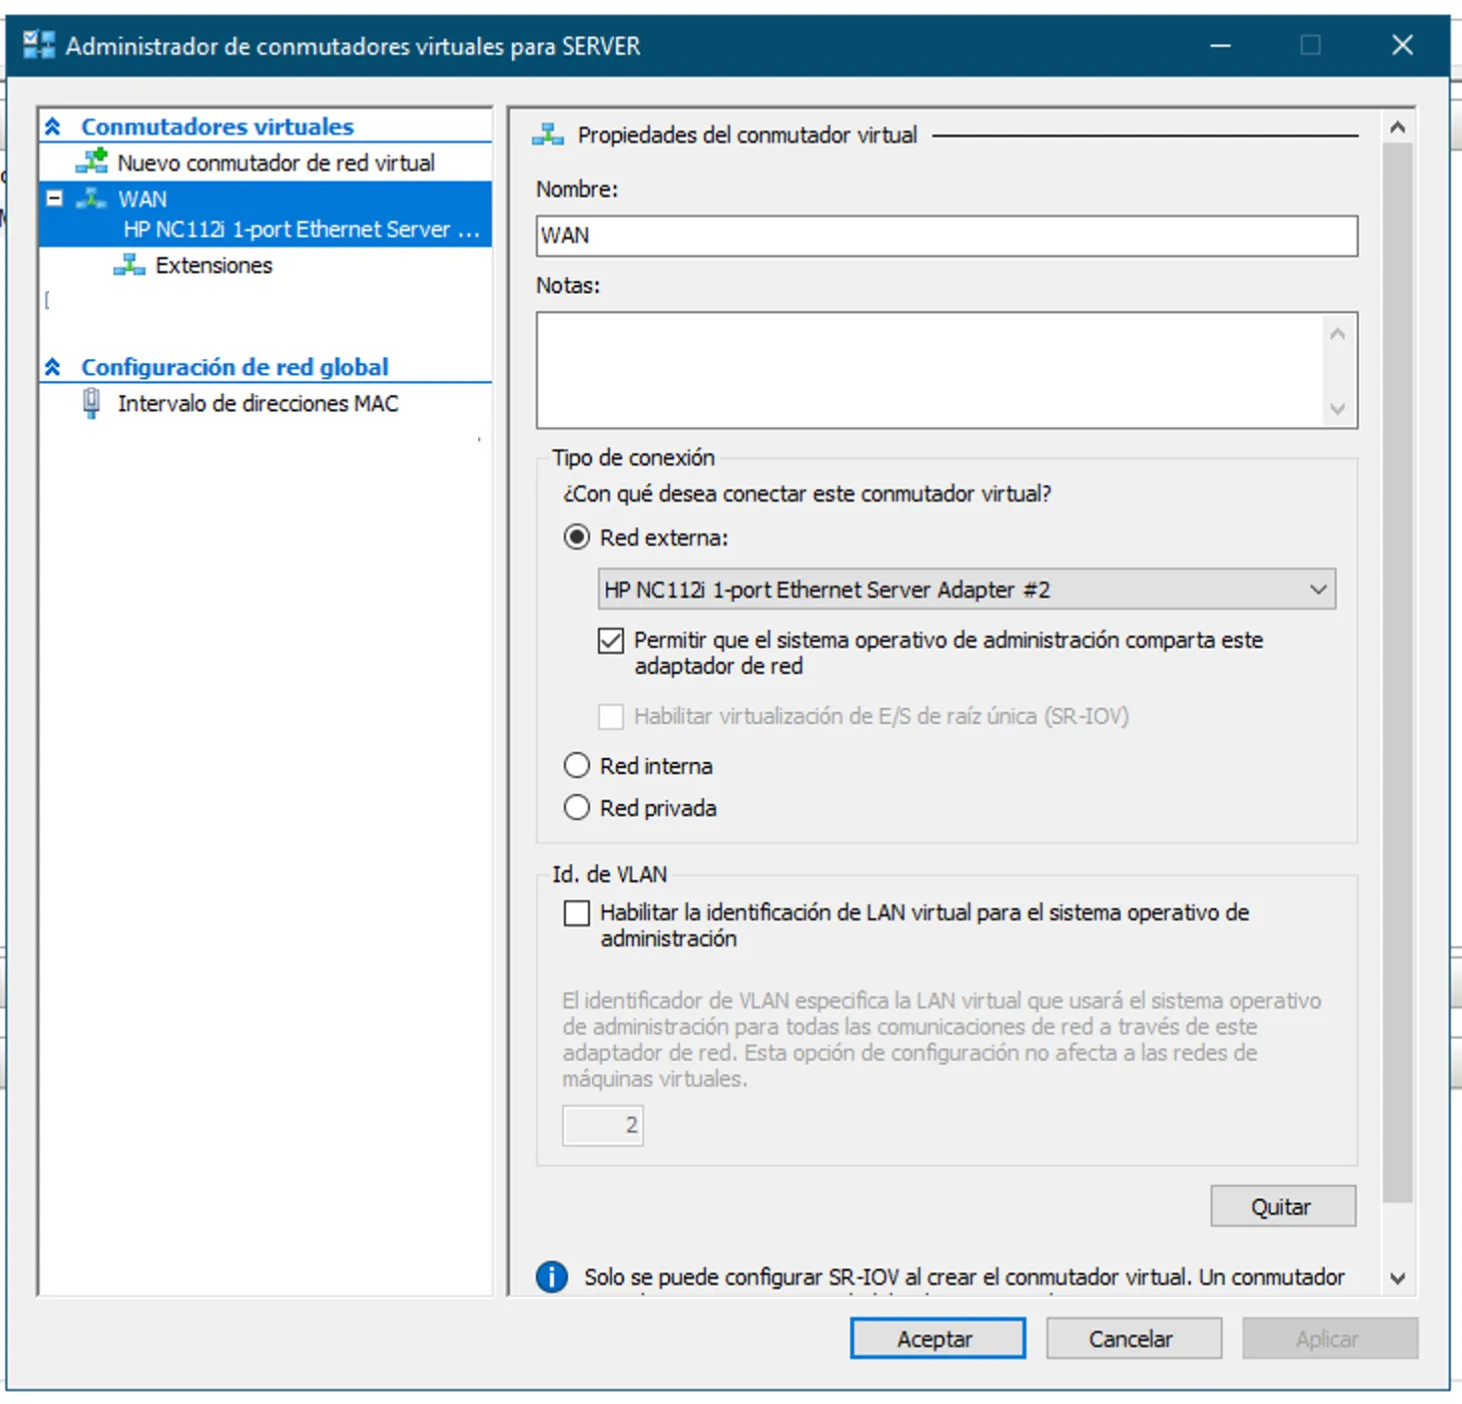Collapse the Conmutadores virtuales section
1462x1404 pixels.
[53, 127]
